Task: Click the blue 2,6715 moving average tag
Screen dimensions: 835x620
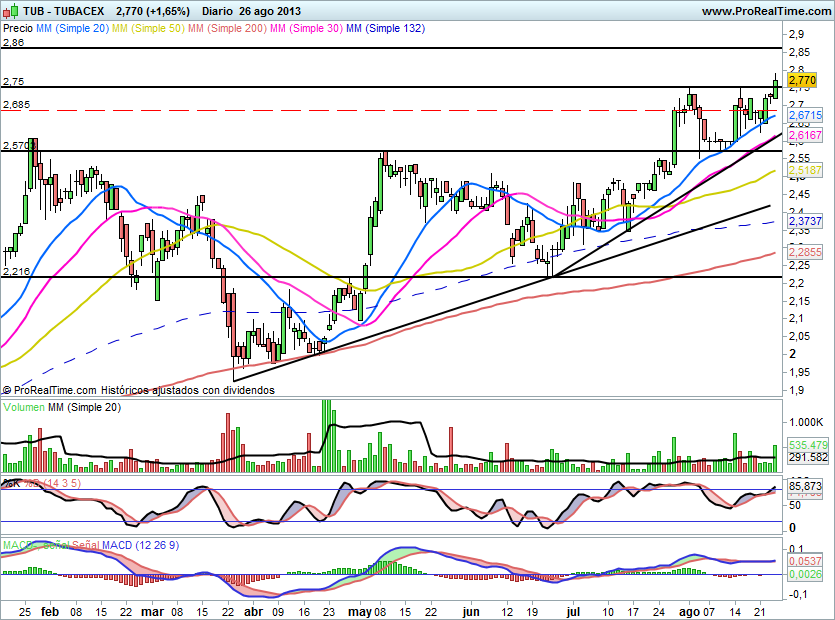Action: pyautogui.click(x=804, y=116)
